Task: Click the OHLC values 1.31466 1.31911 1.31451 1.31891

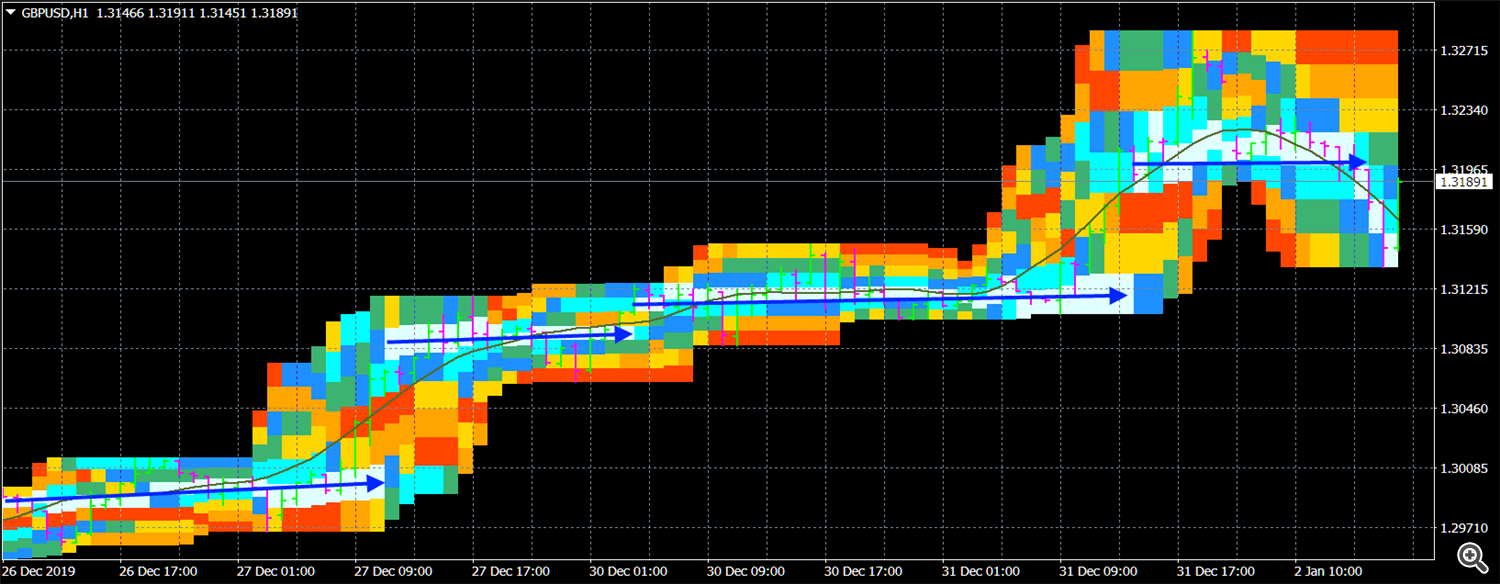Action: point(197,12)
